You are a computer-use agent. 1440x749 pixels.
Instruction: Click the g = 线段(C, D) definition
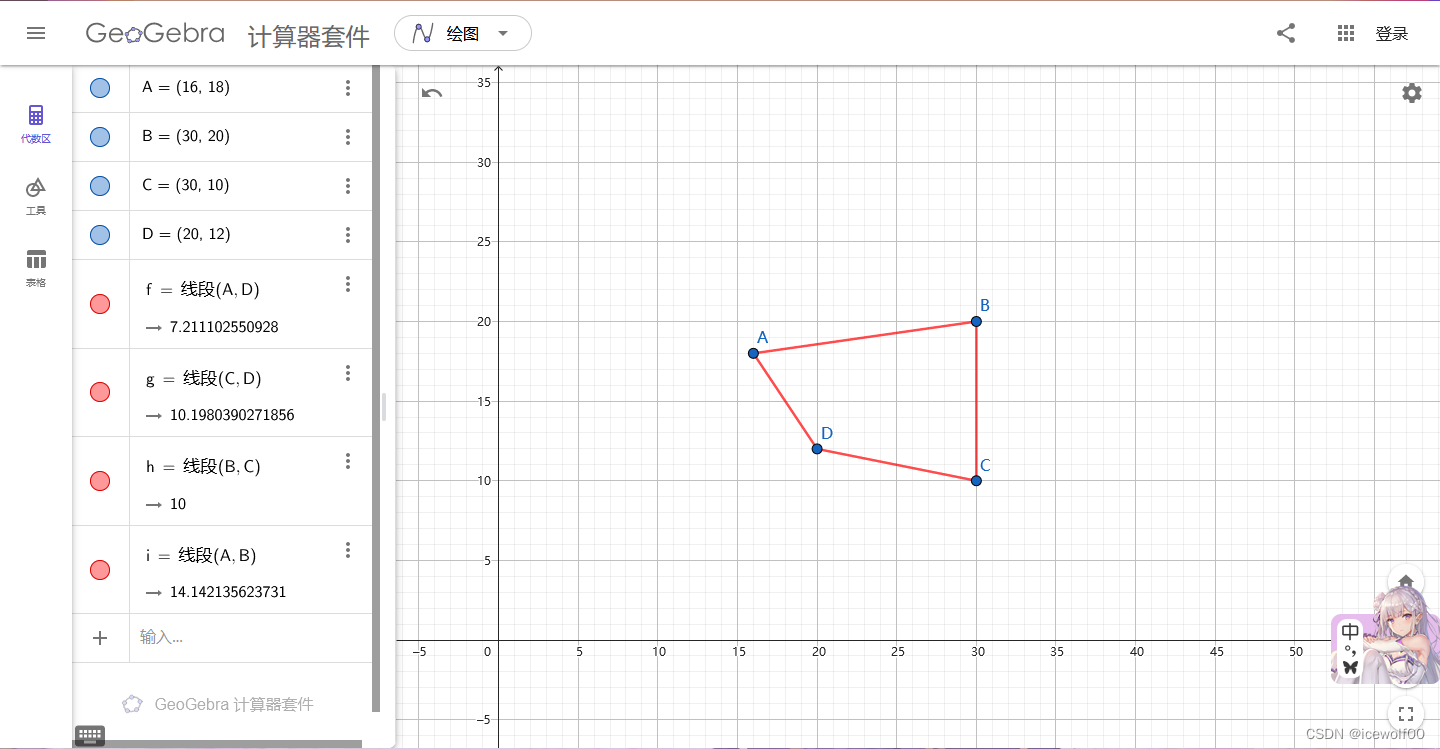203,379
